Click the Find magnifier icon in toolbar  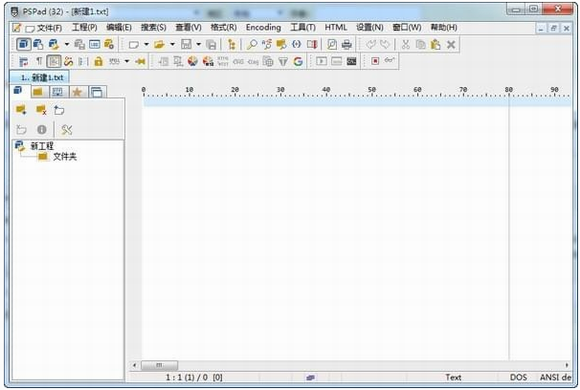click(252, 45)
